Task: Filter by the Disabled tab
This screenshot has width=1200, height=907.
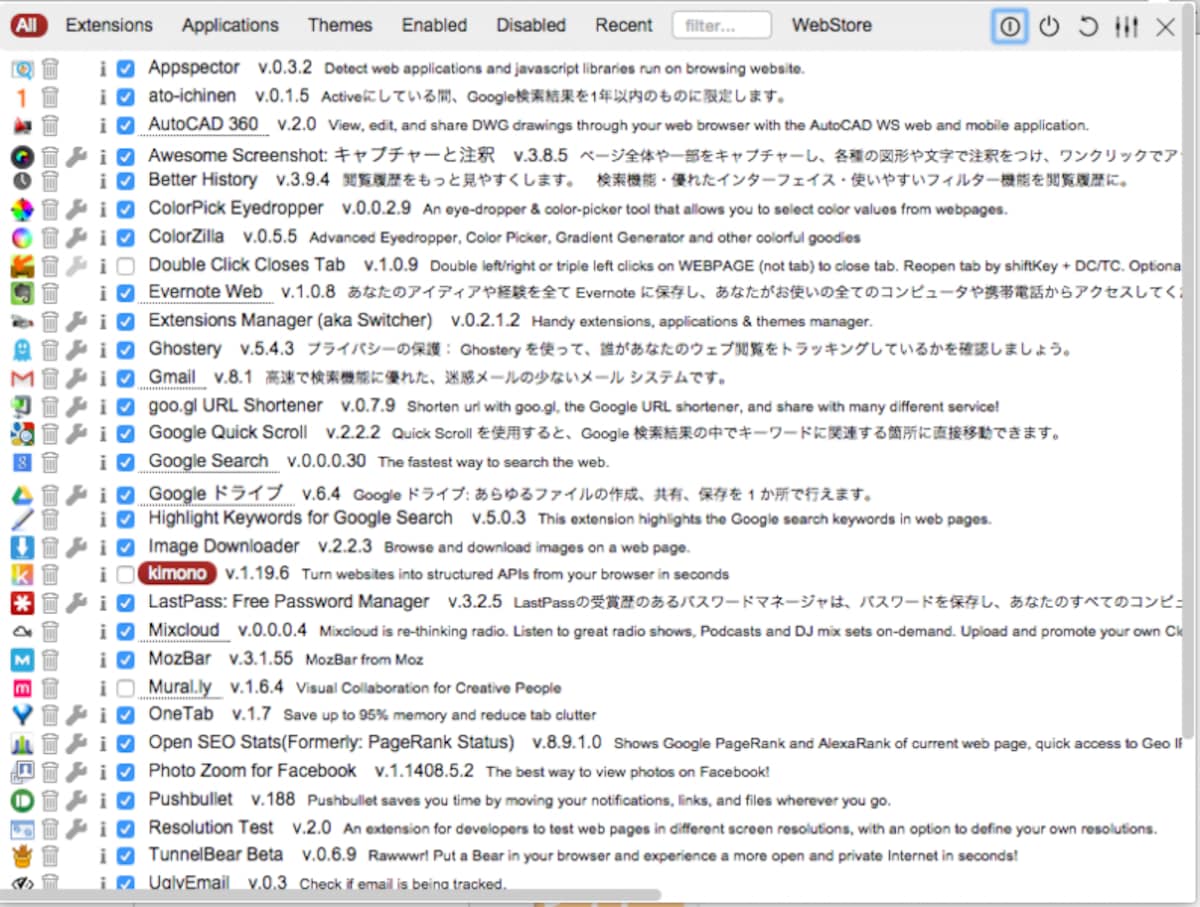Action: tap(531, 26)
